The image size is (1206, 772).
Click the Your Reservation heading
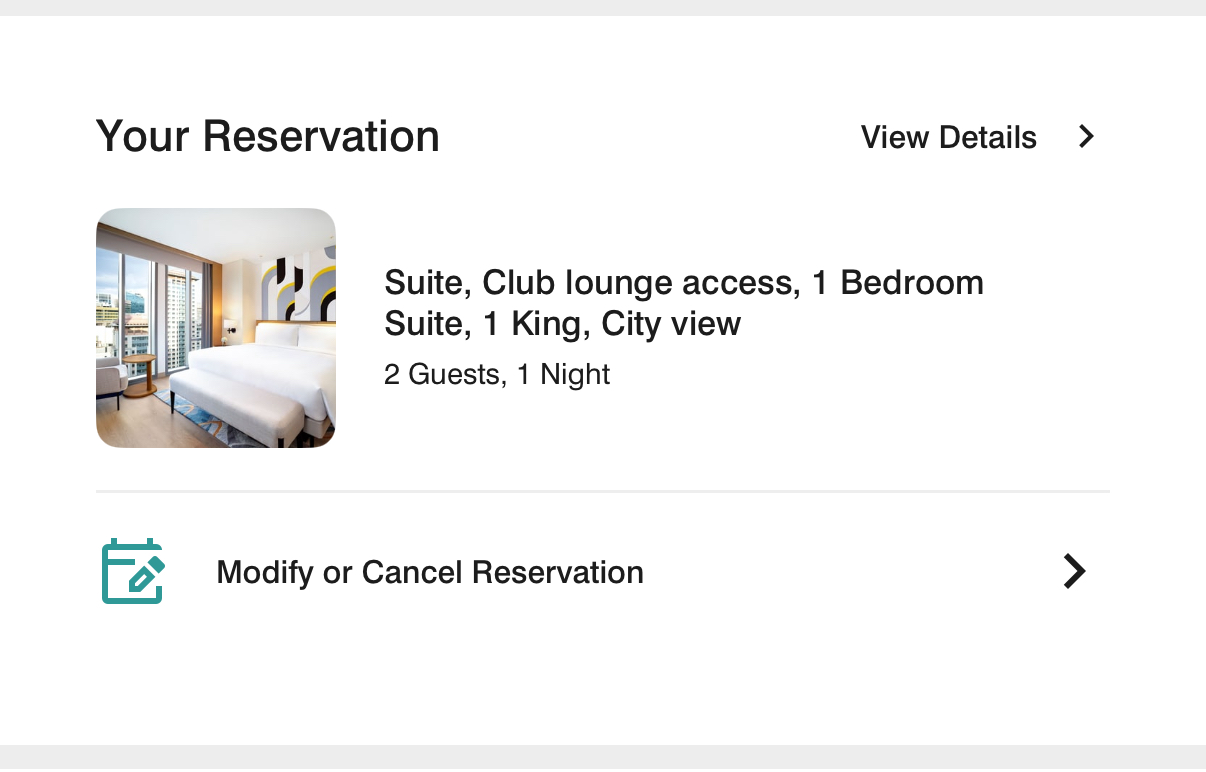(x=267, y=136)
